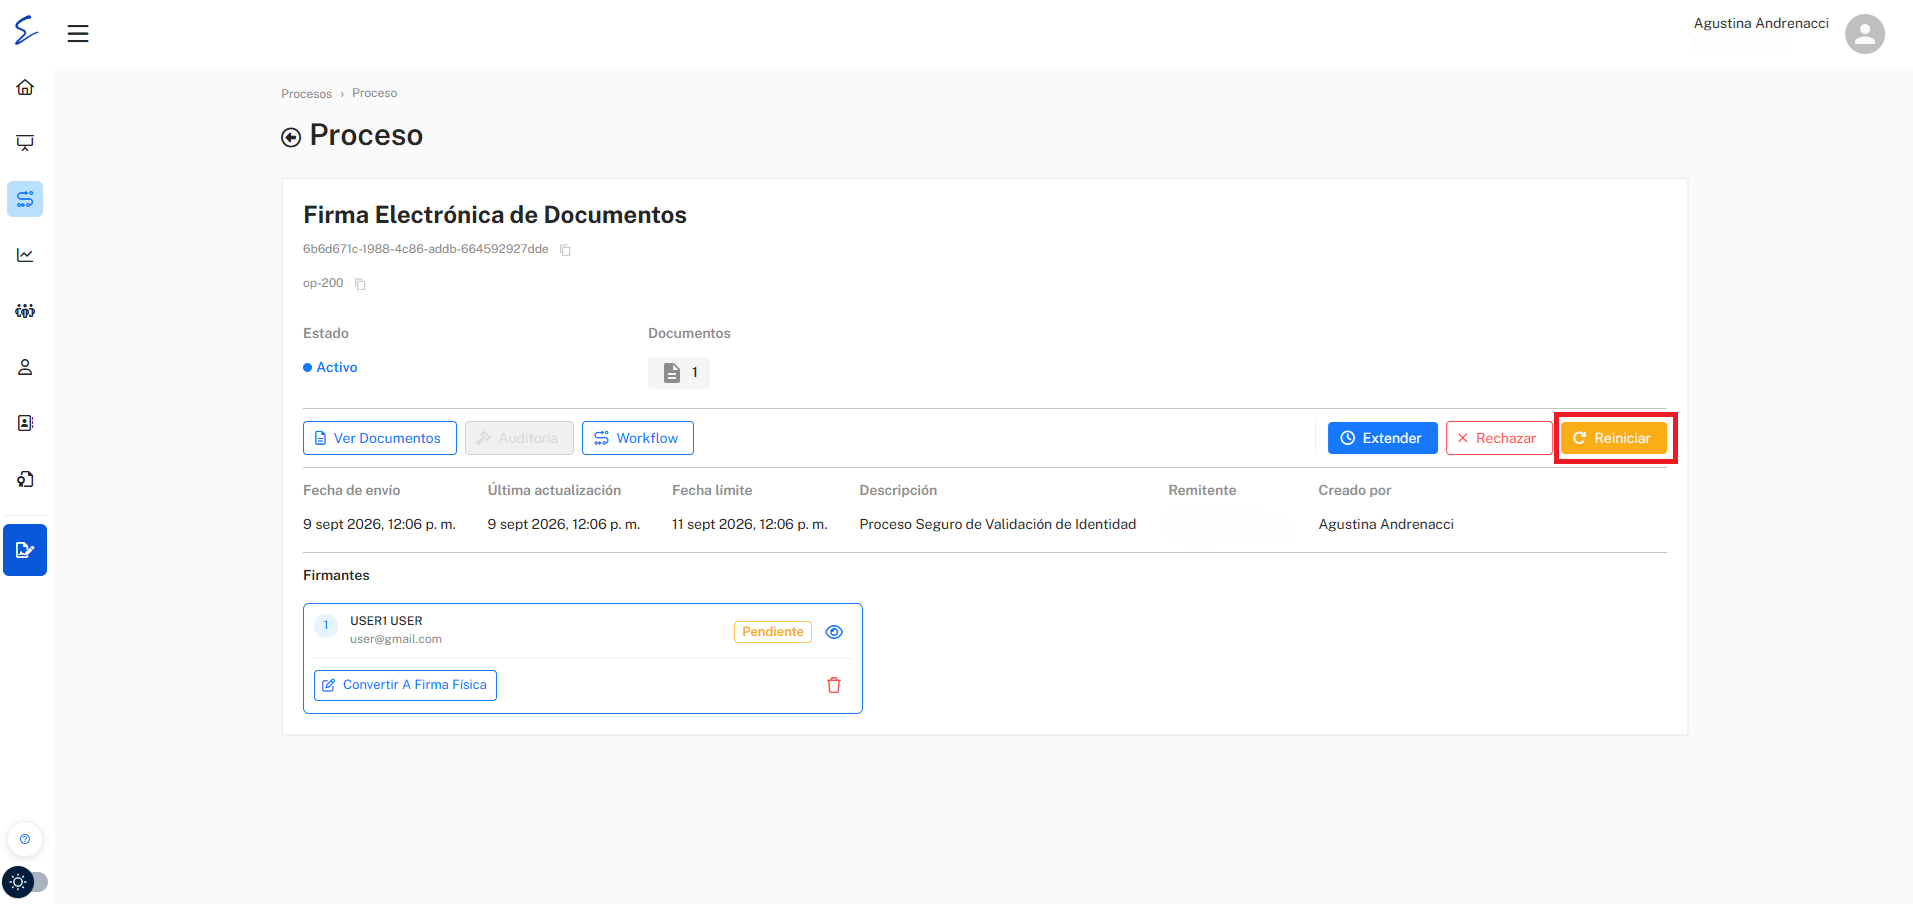This screenshot has height=904, width=1913.
Task: Click Convertir A Firma Fisica
Action: click(405, 685)
